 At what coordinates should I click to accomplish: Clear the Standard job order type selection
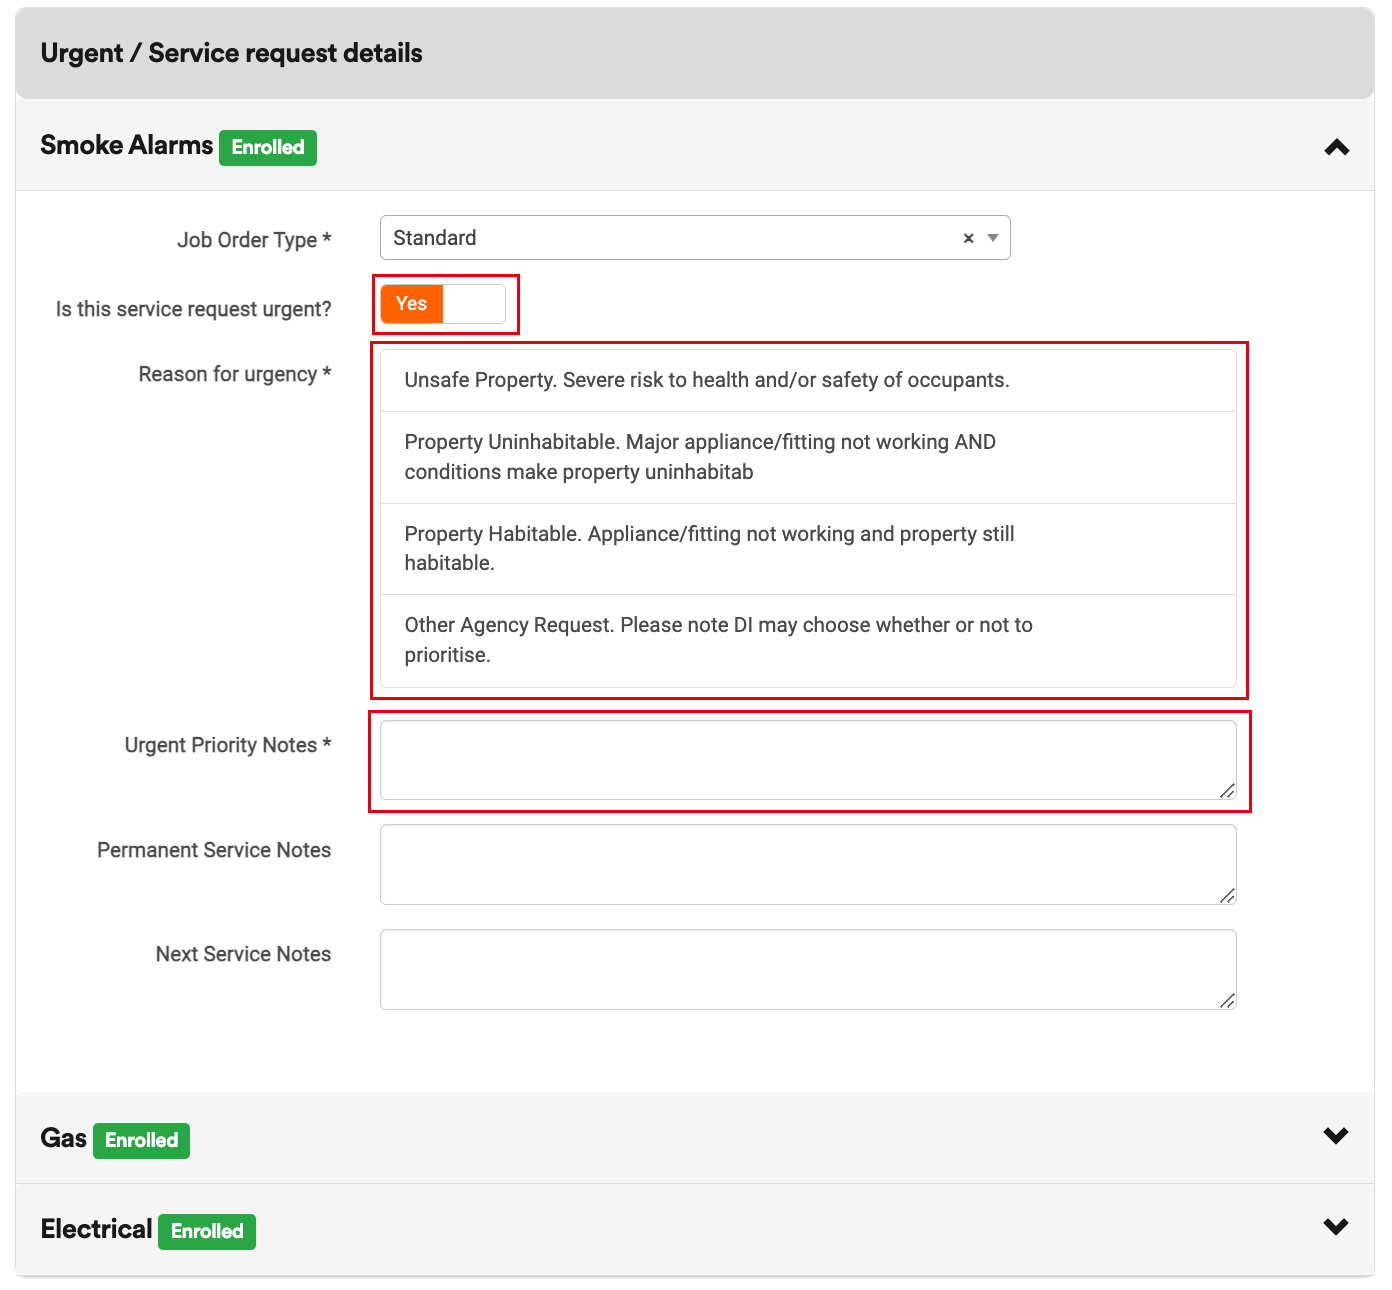click(x=968, y=238)
